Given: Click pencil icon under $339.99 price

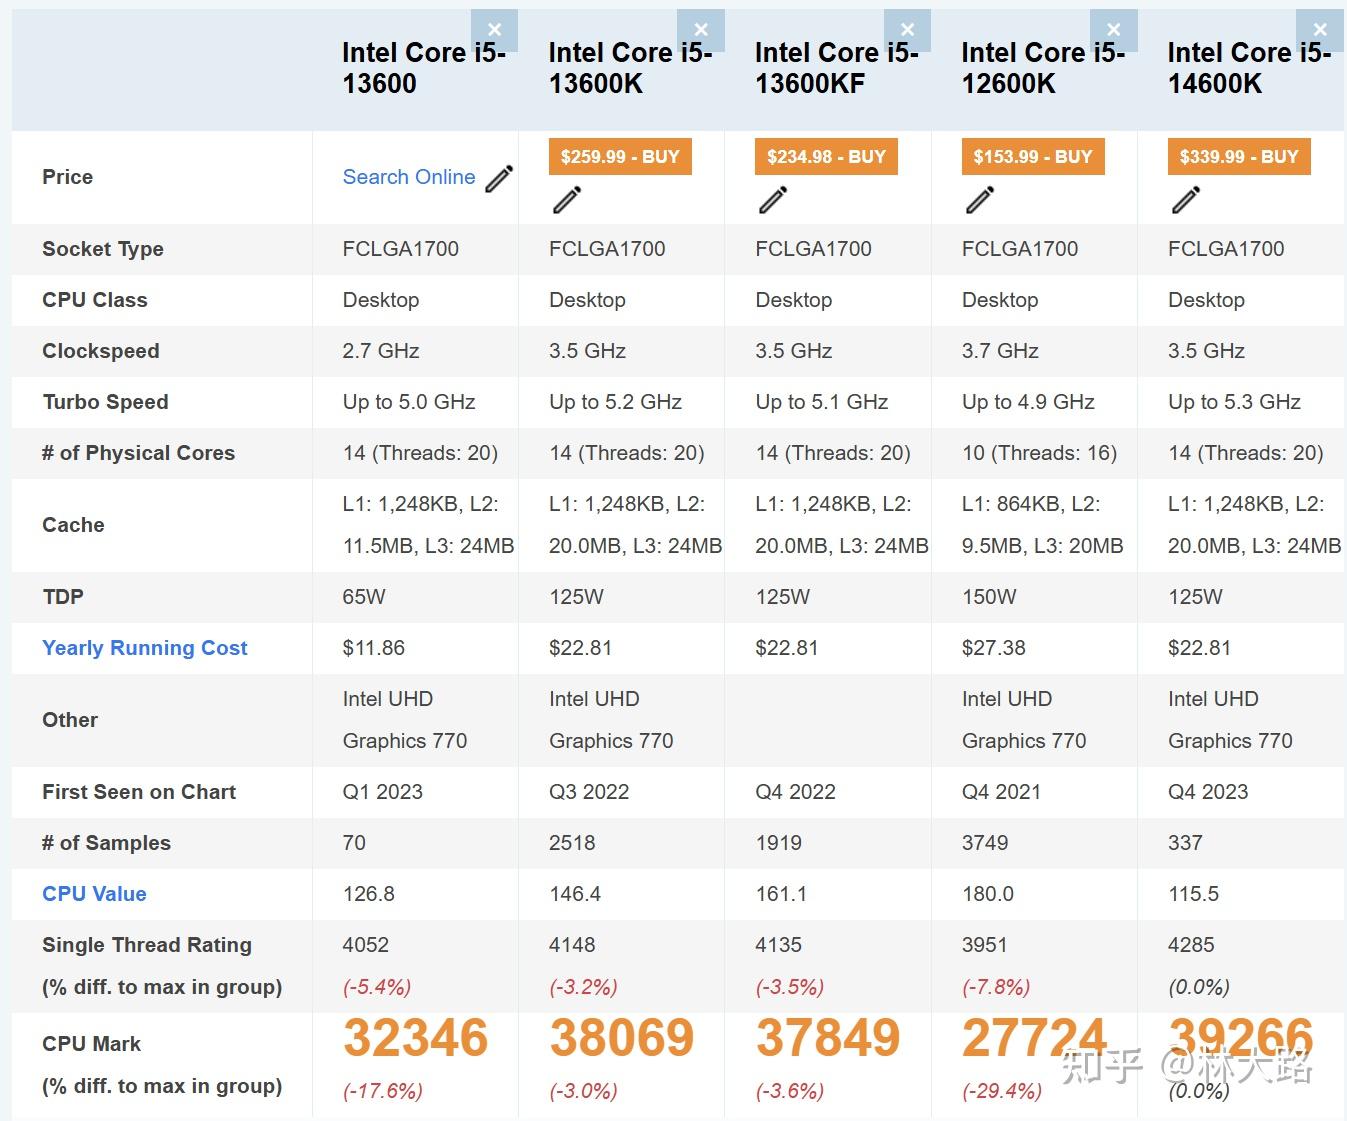Looking at the screenshot, I should point(1186,200).
